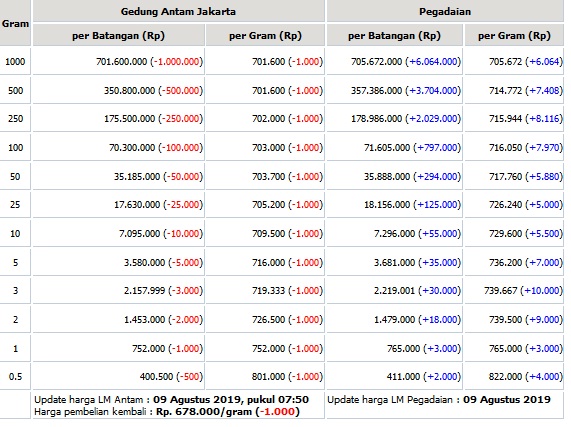
Task: Click Antam price 70.300.000 for 100 gram
Action: point(132,148)
